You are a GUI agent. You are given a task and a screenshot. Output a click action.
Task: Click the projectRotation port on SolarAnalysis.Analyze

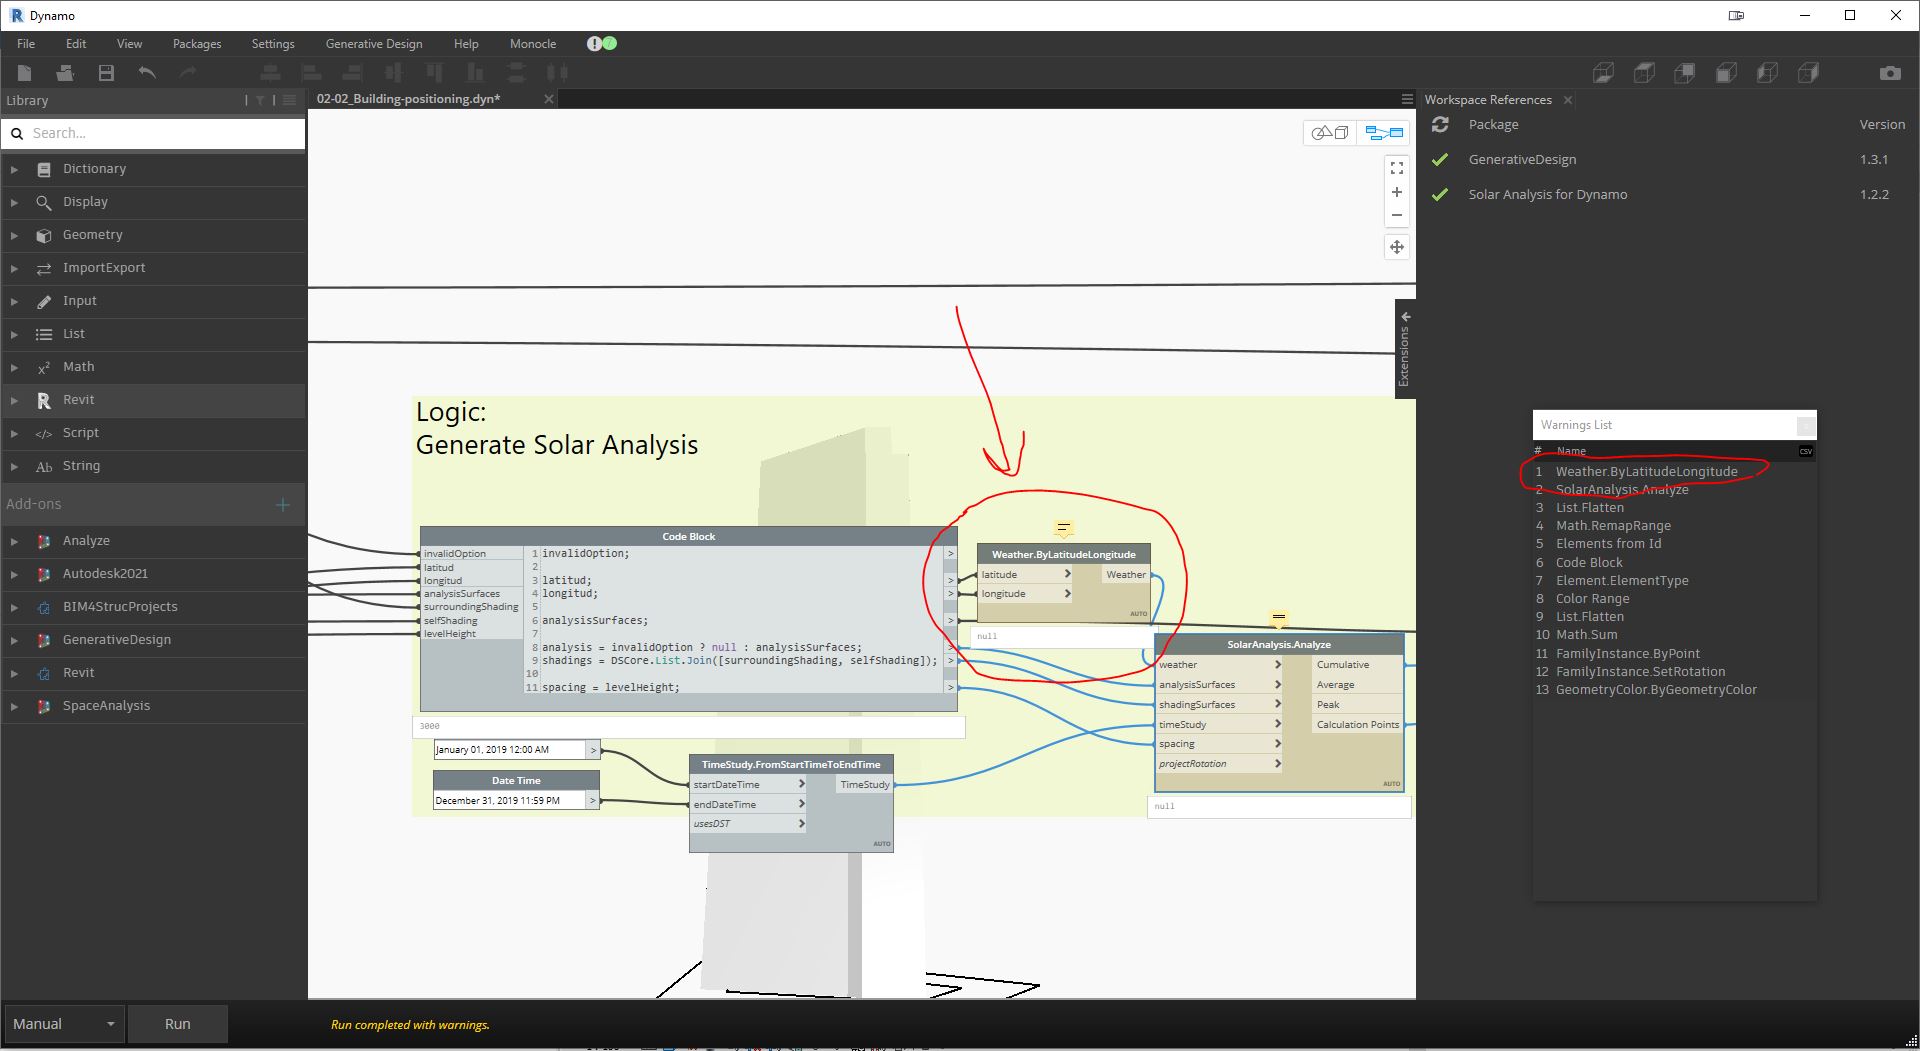pyautogui.click(x=1219, y=764)
